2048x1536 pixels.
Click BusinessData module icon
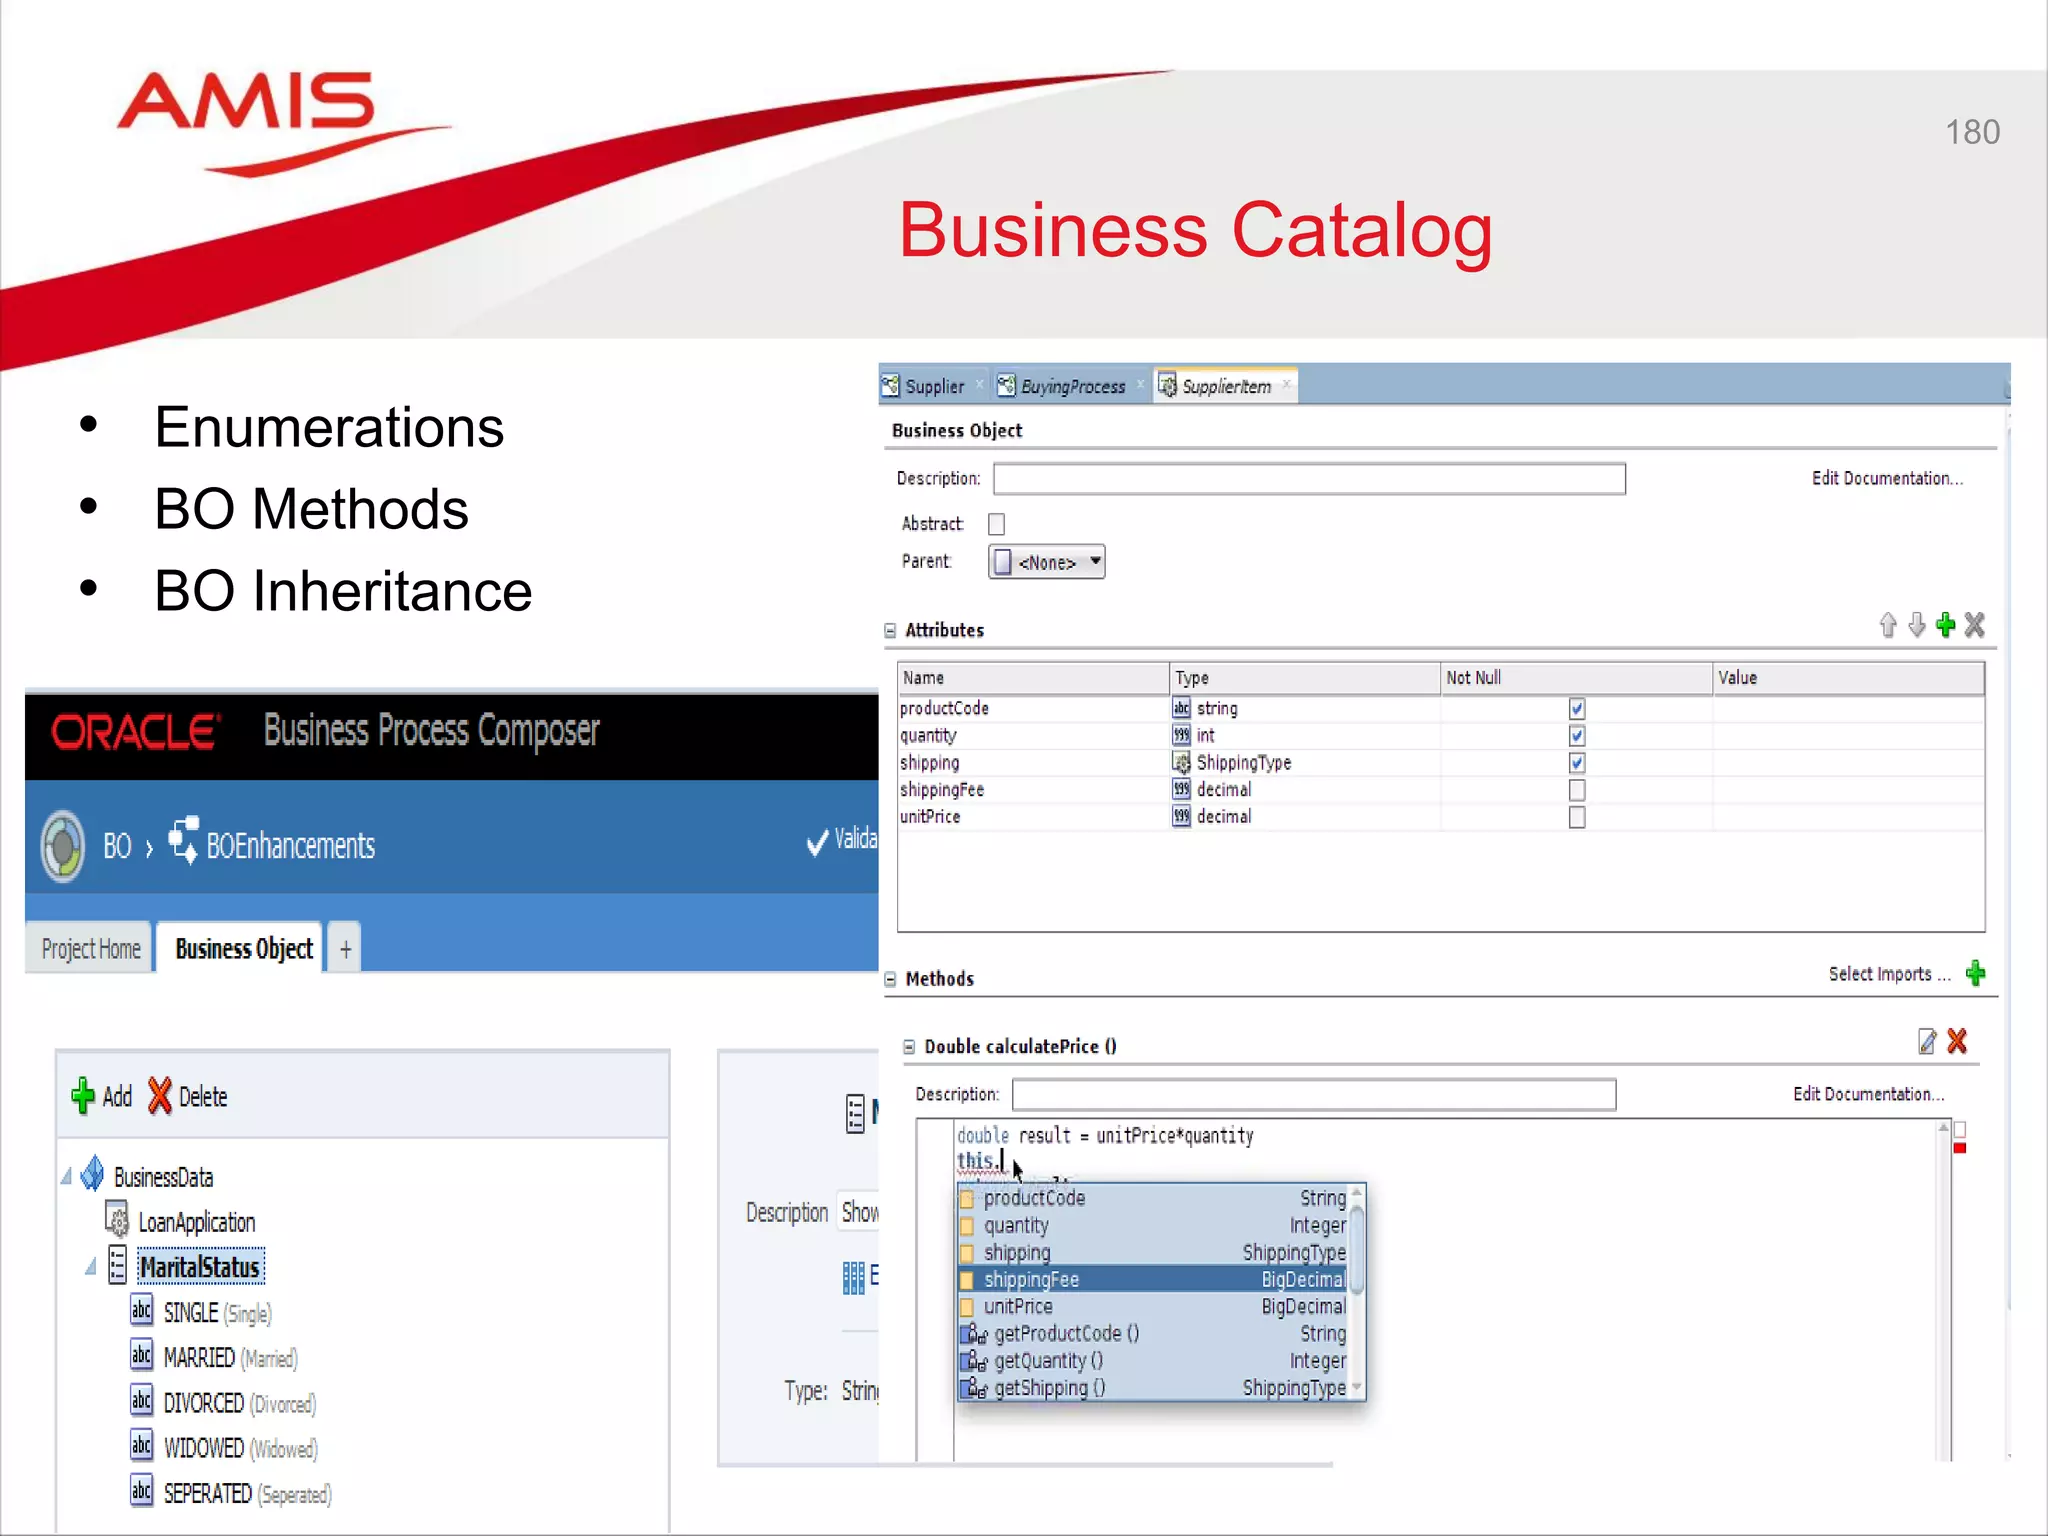(x=92, y=1174)
